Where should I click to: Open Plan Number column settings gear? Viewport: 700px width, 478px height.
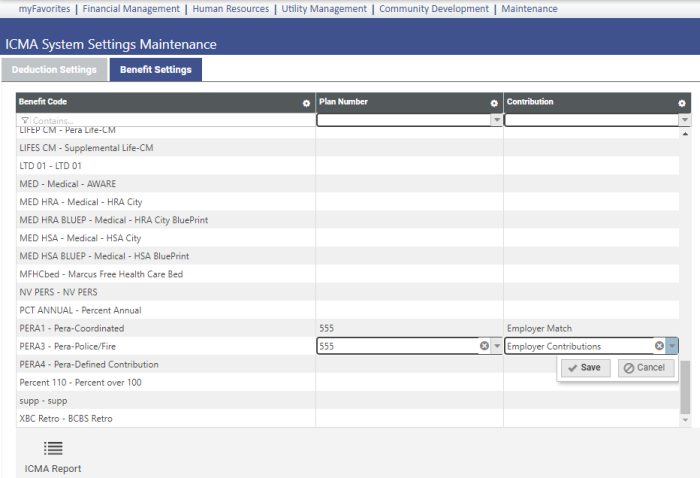(494, 103)
